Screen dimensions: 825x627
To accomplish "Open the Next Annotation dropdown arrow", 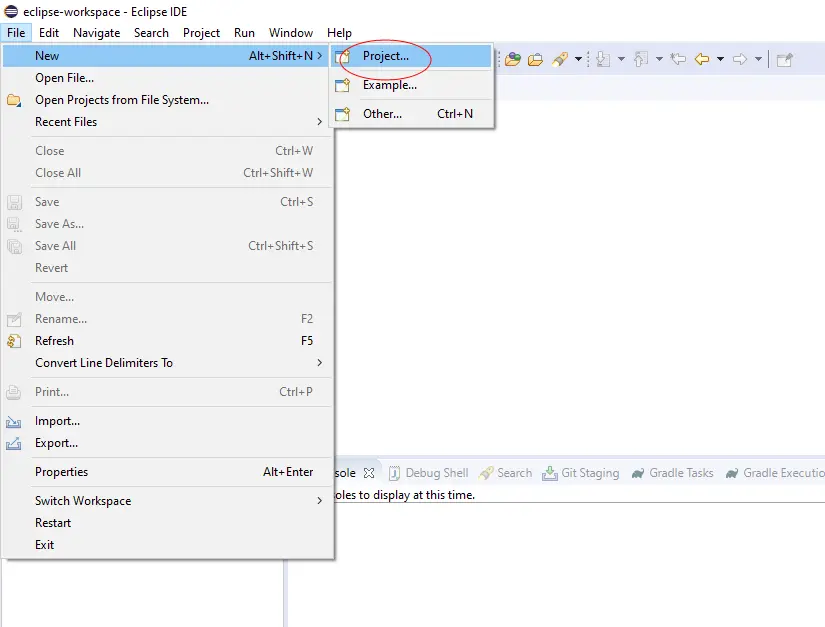I will 621,59.
